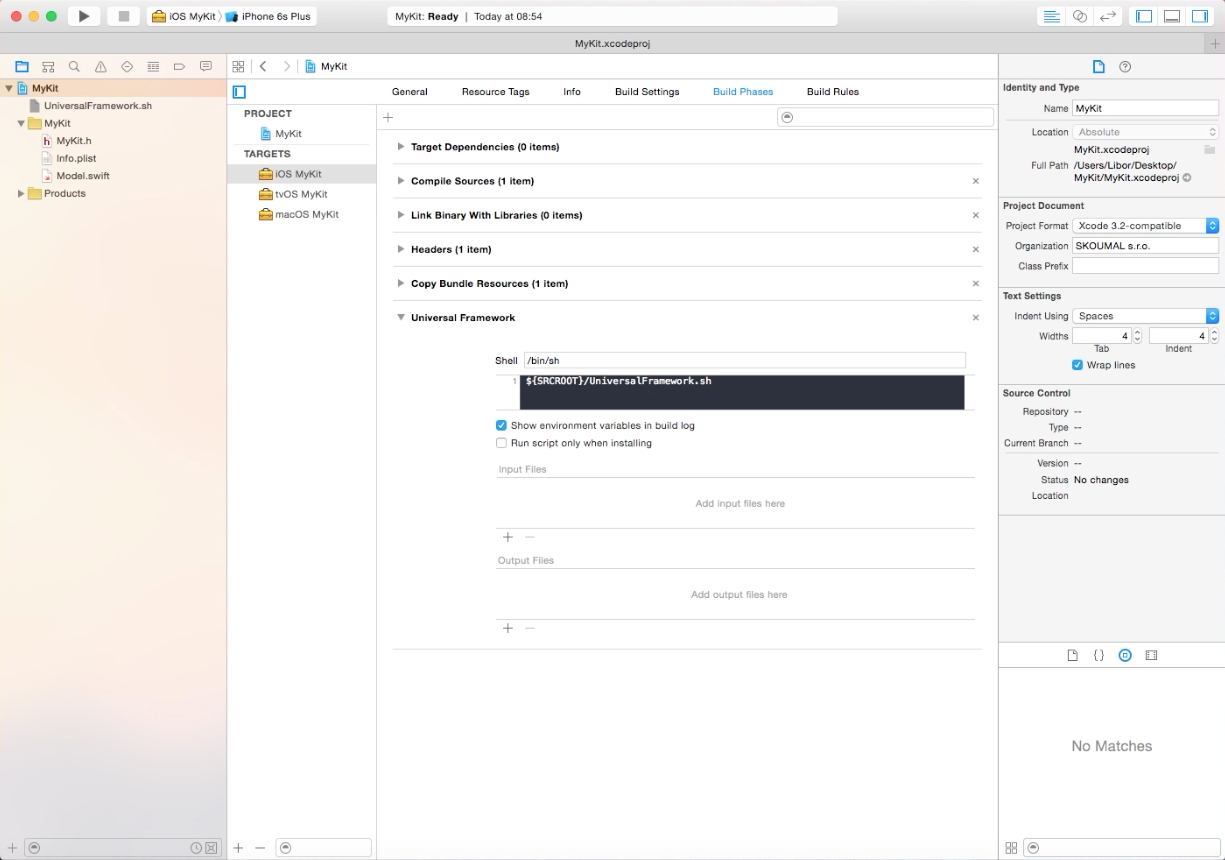The width and height of the screenshot is (1225, 860).
Task: Add an input file
Action: [x=508, y=537]
